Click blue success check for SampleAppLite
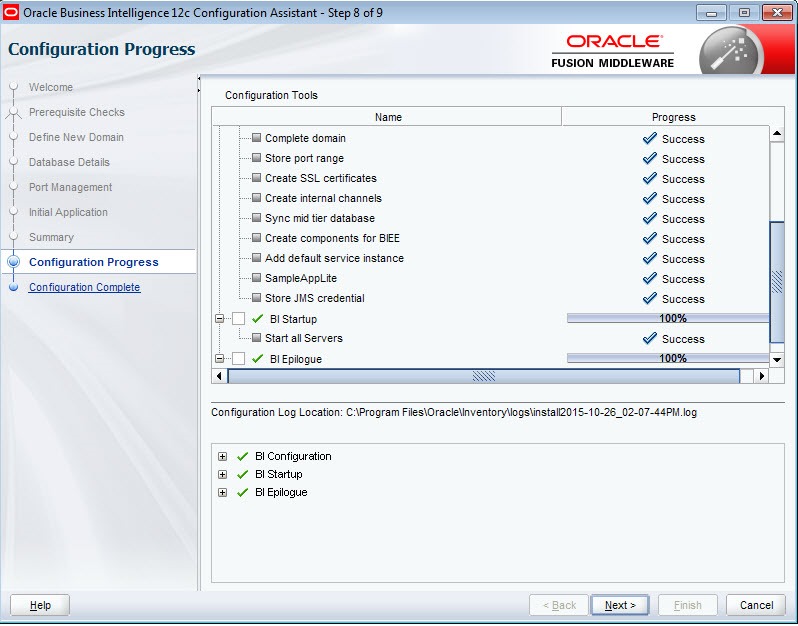 [649, 278]
